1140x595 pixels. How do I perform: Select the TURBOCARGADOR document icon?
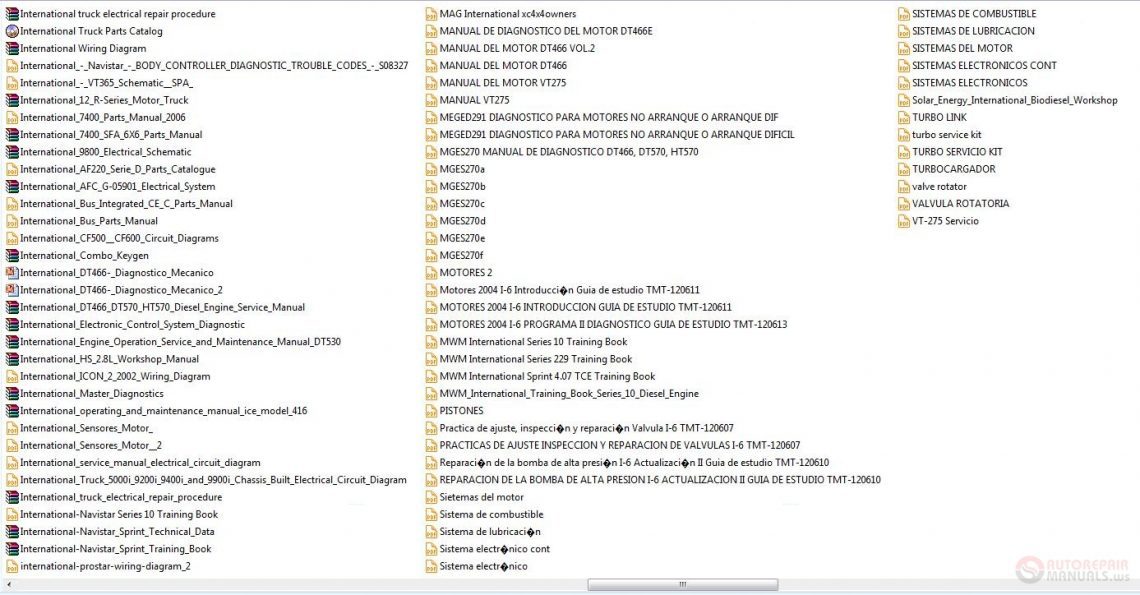tap(906, 169)
